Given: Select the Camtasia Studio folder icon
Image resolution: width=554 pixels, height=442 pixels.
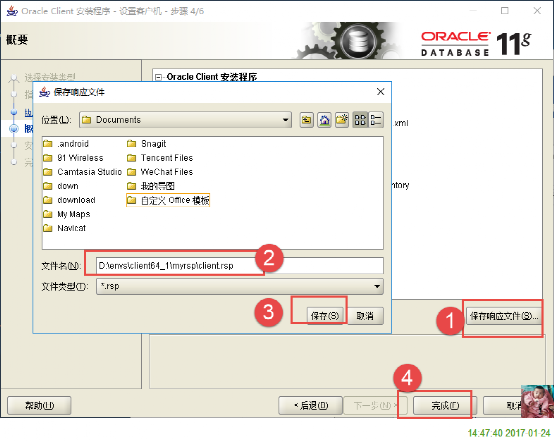Looking at the screenshot, I should (48, 172).
